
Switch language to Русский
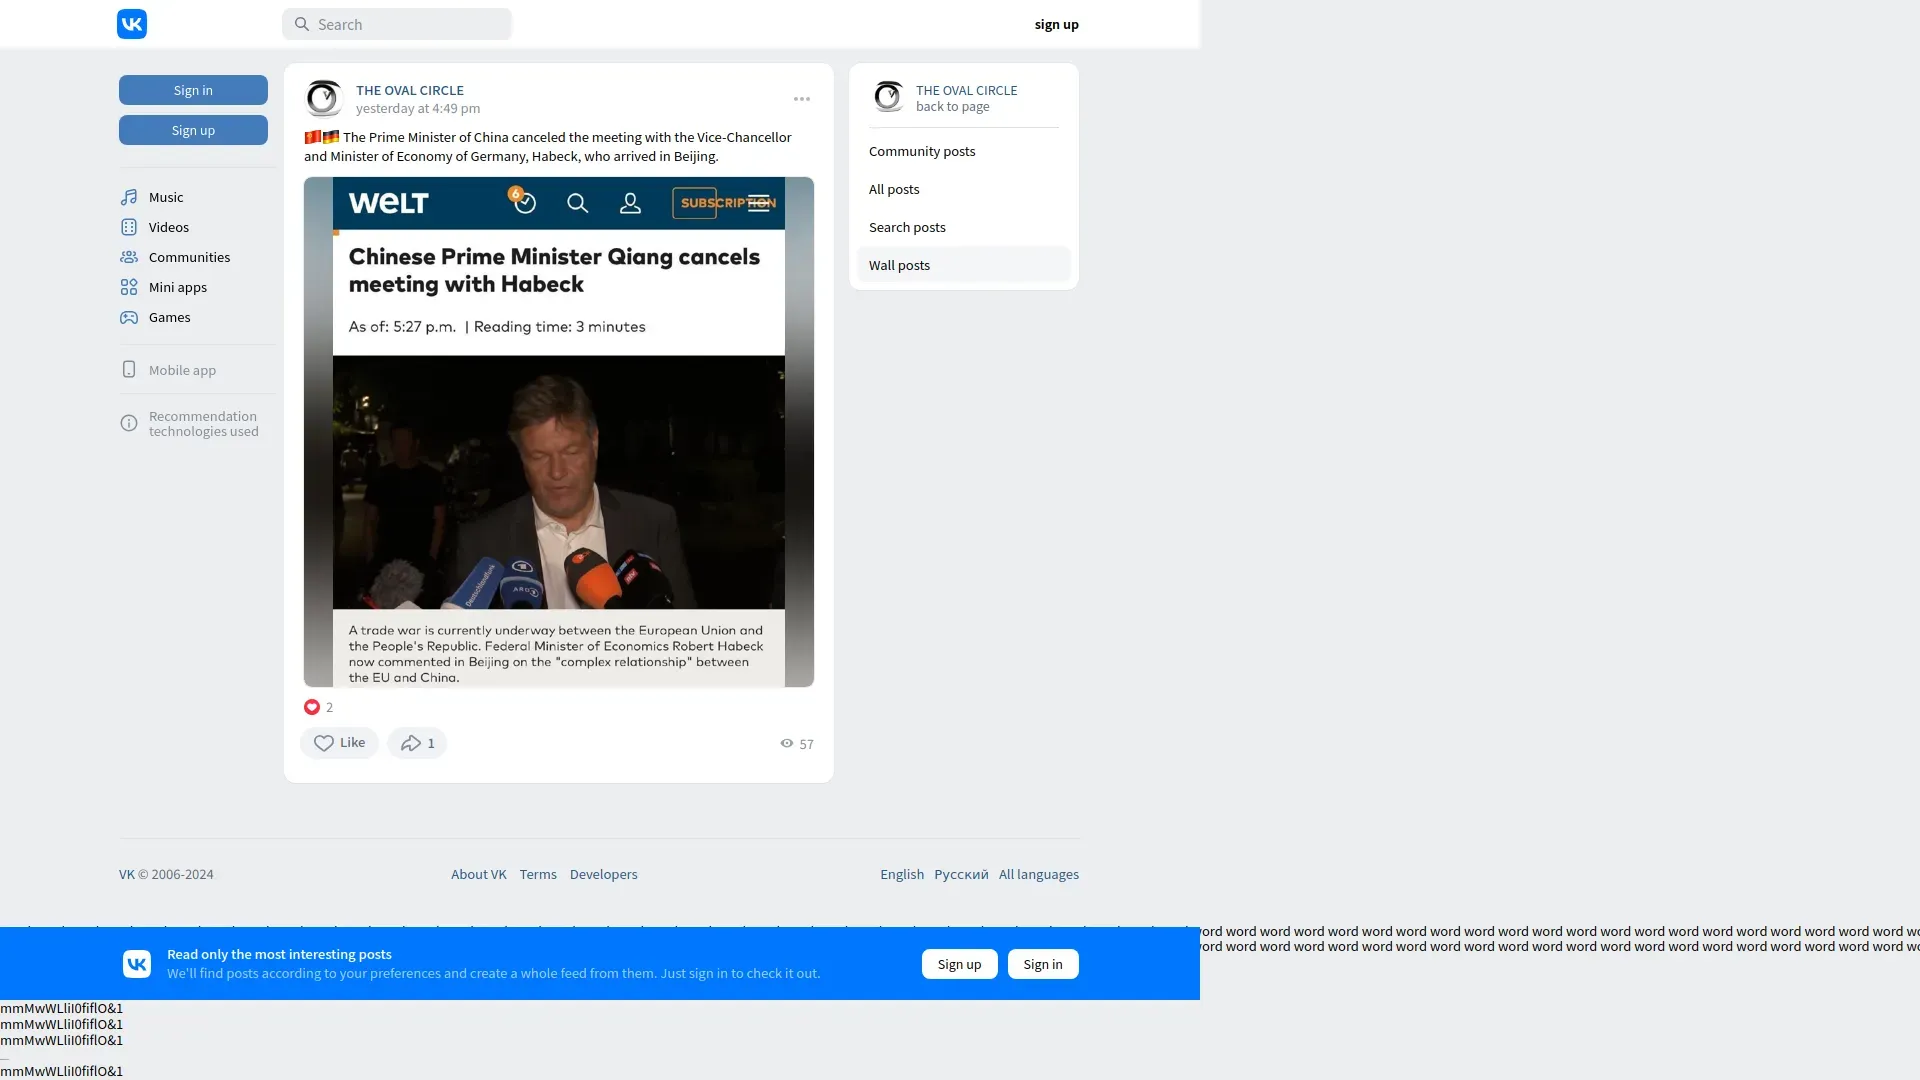pos(960,874)
